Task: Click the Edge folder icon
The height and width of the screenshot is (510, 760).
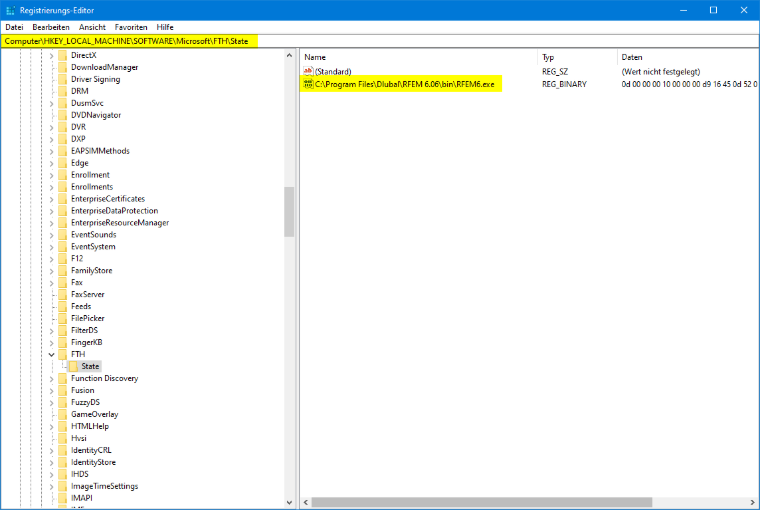Action: (63, 163)
